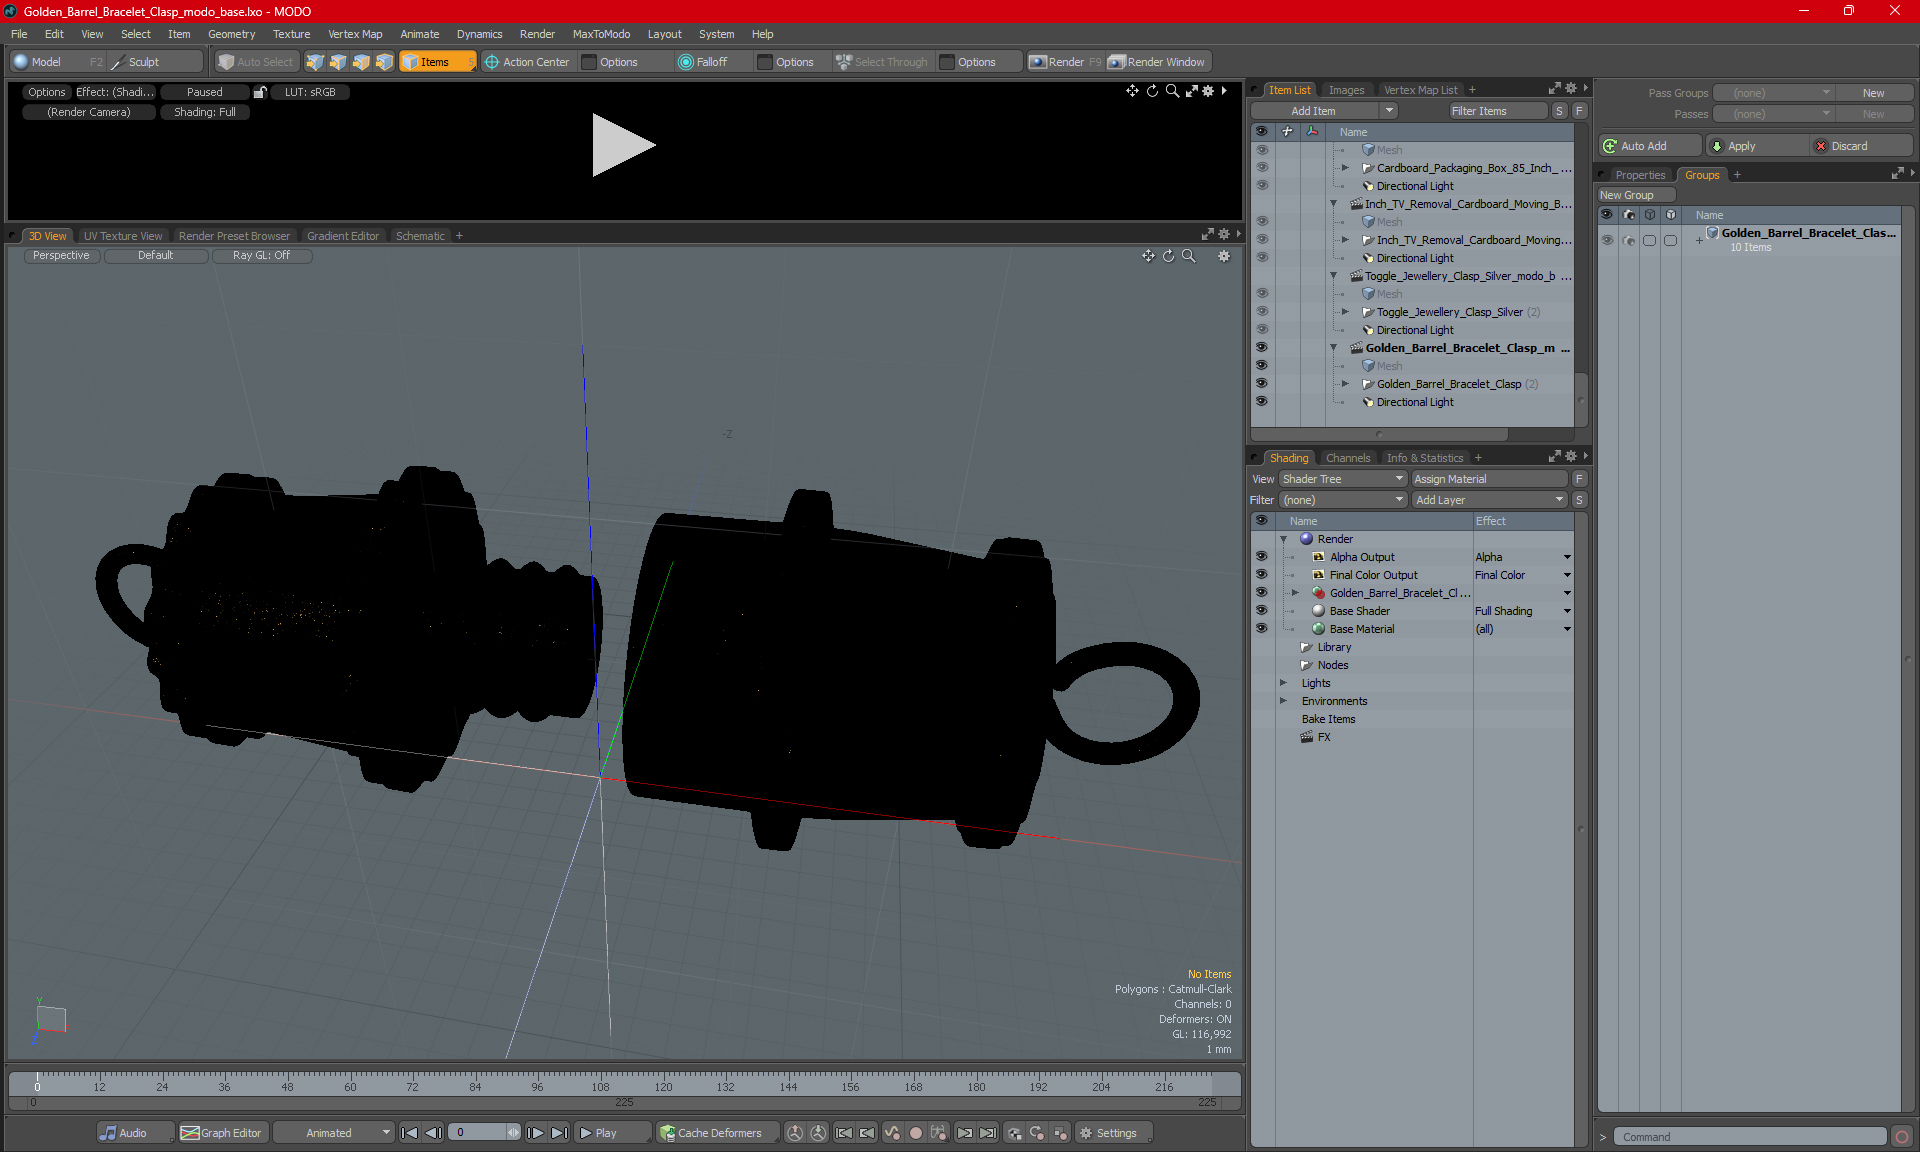Select Sculpt mode tool
Screen dimensions: 1920x1152
point(135,62)
